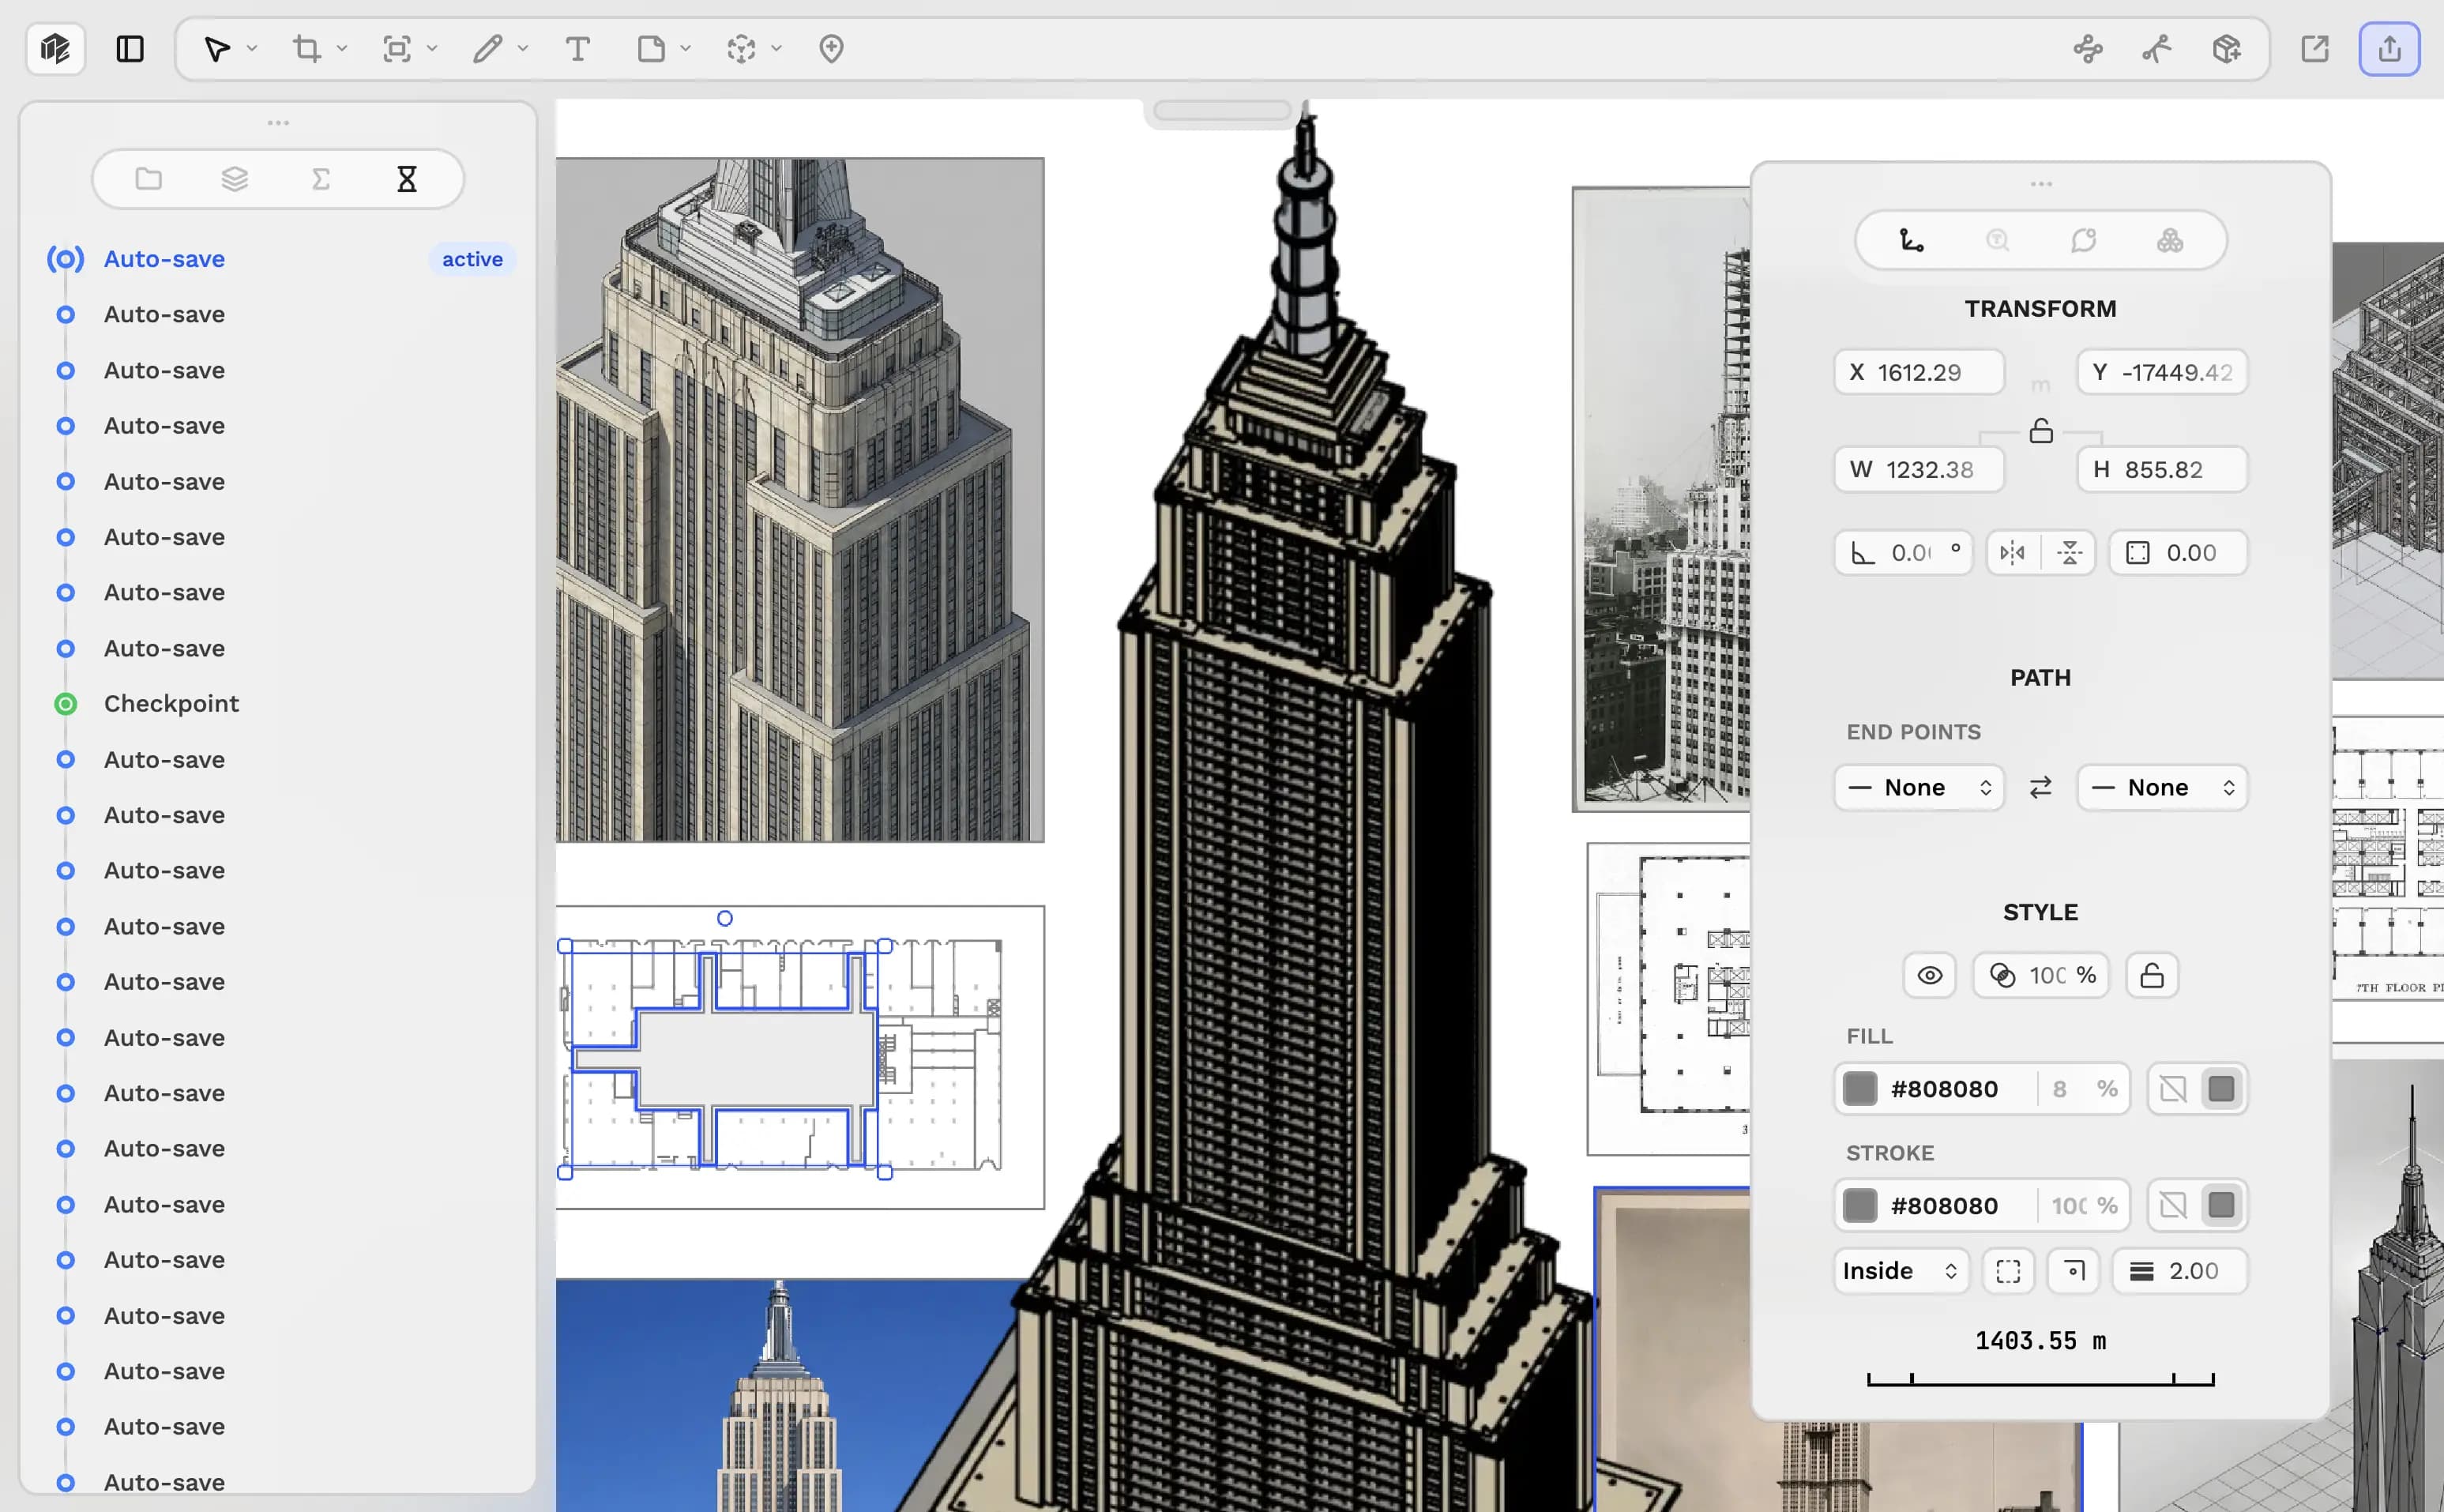
Task: Click the branch path icon in toolbar
Action: click(x=2157, y=48)
